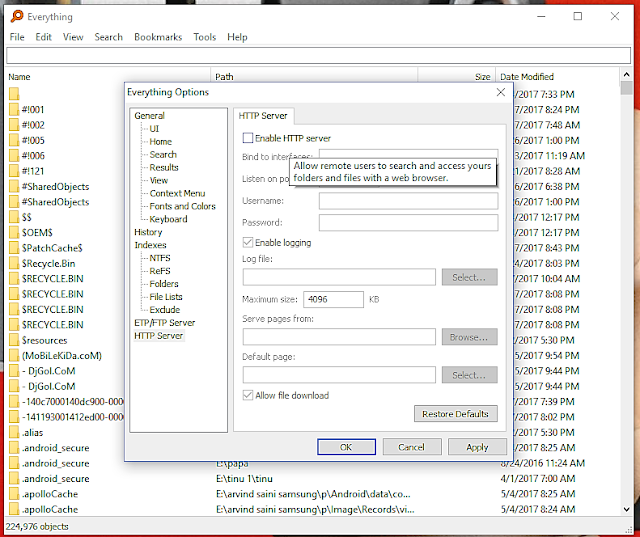Select Fonts and Colors option
The image size is (640, 537).
pyautogui.click(x=182, y=206)
